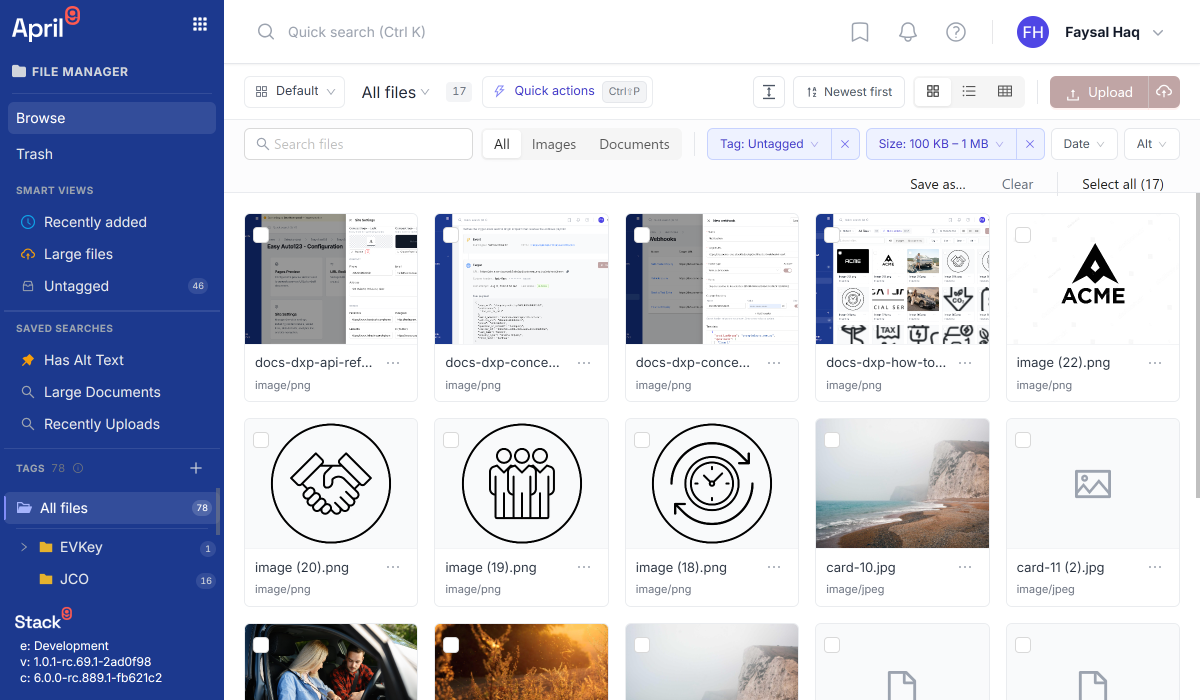Select checkbox on image (22).png card
The width and height of the screenshot is (1200, 700).
[x=1023, y=235]
